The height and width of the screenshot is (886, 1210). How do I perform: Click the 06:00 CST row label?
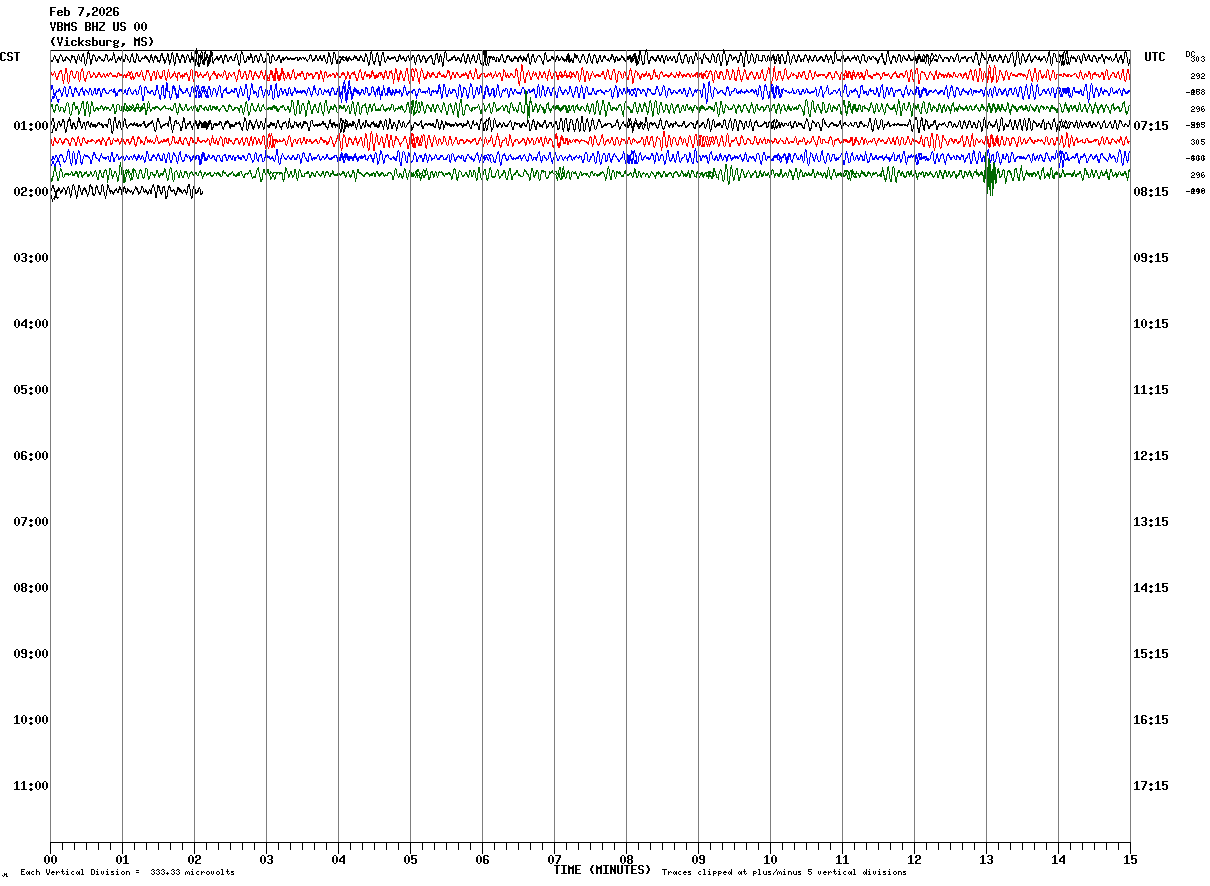tap(31, 456)
